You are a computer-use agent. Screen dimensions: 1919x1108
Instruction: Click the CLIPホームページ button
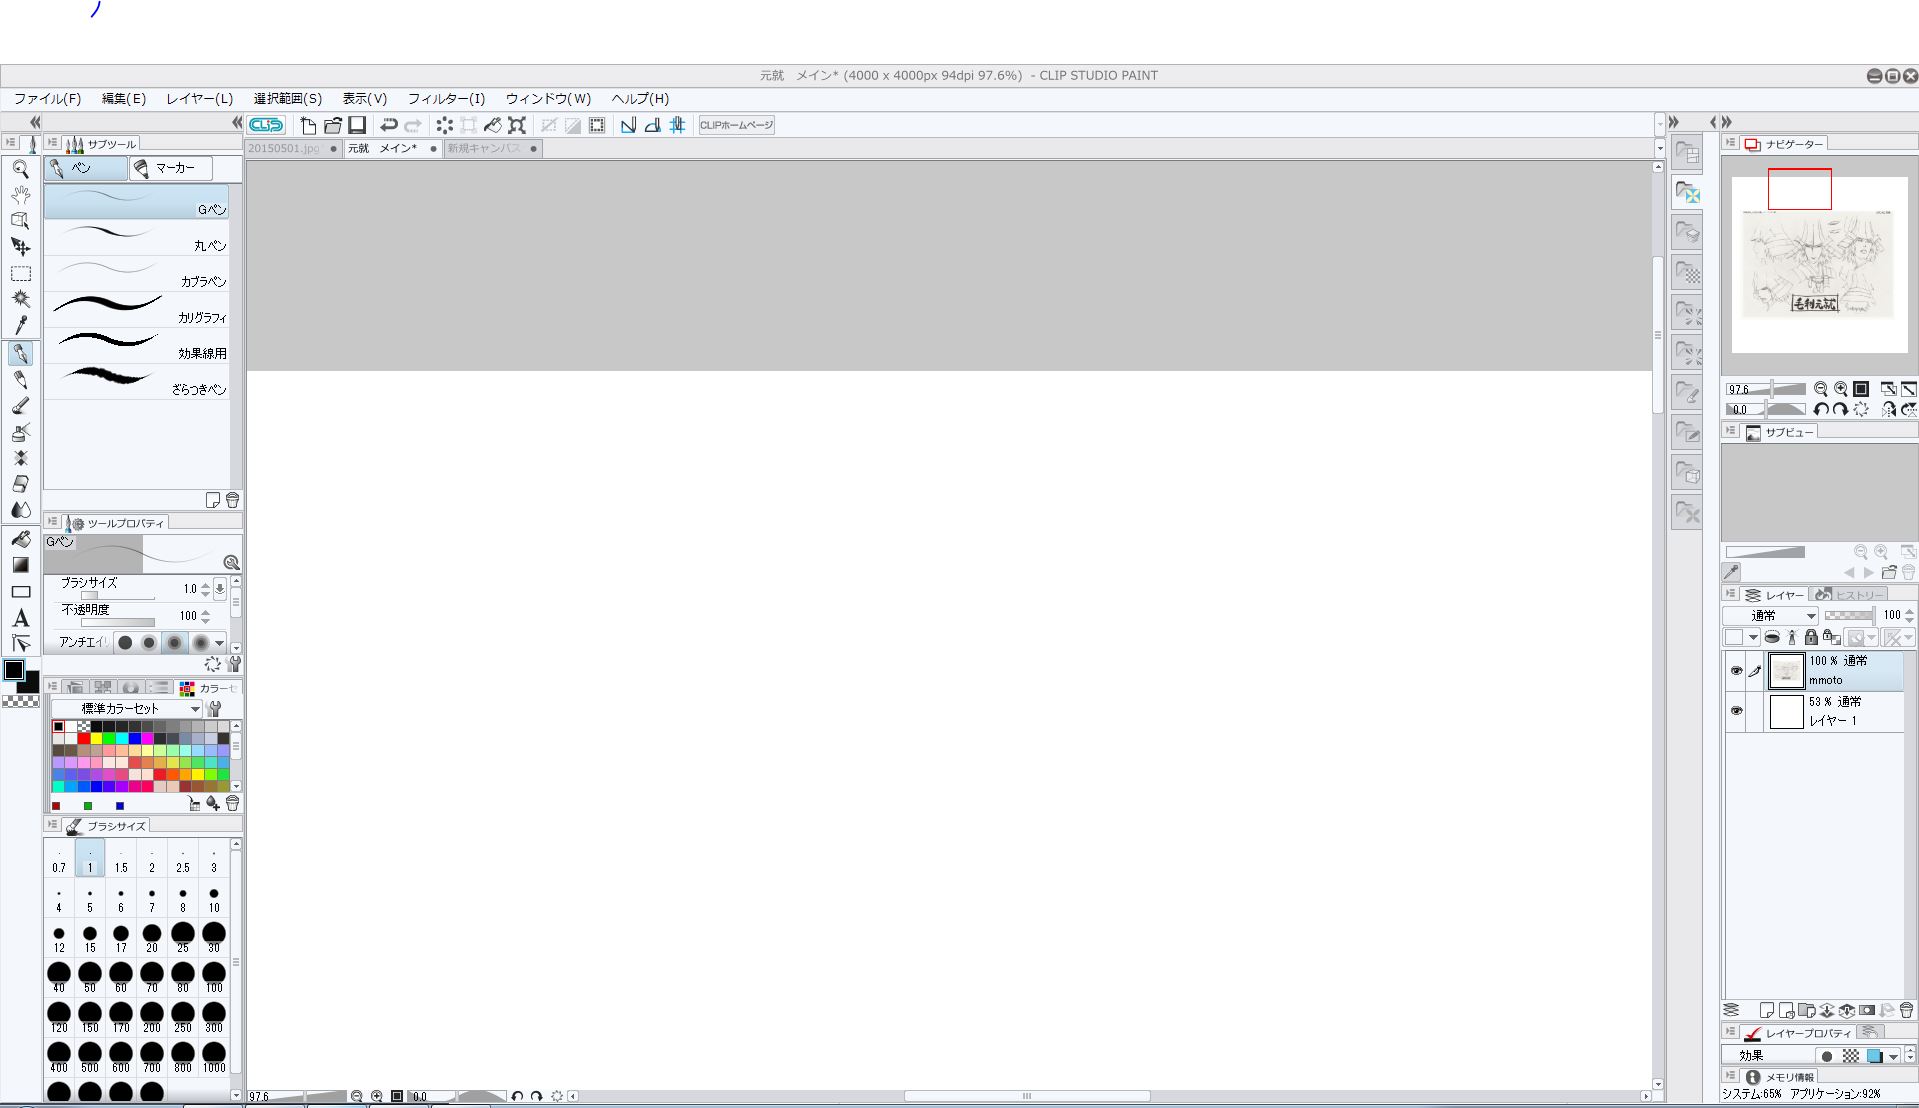737,125
